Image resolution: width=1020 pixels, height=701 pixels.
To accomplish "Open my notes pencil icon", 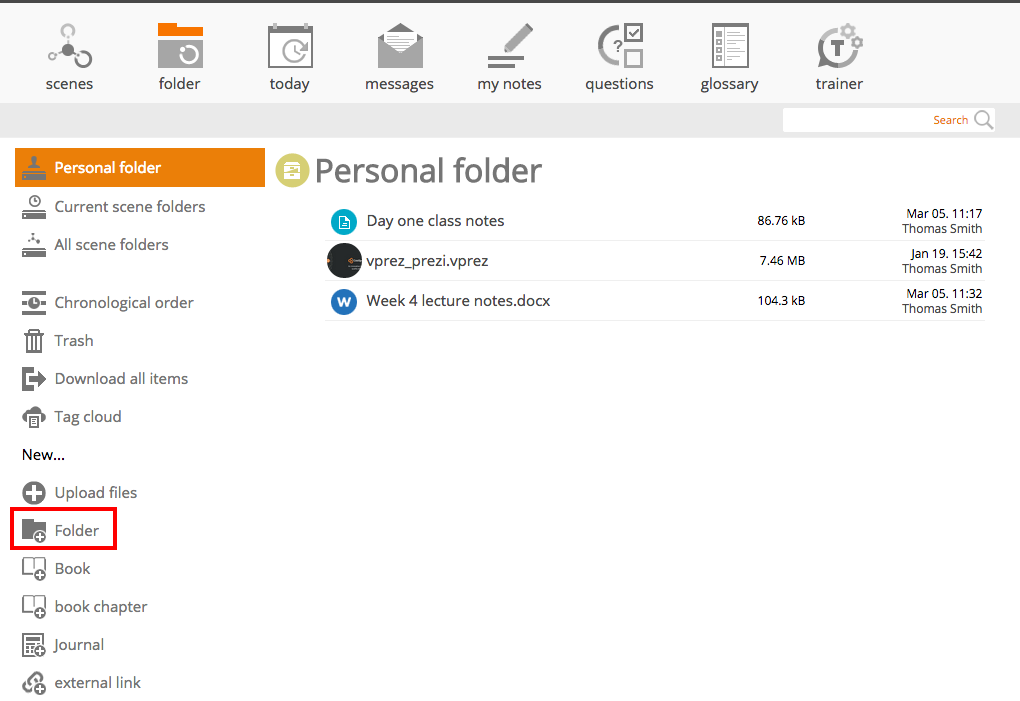I will tap(510, 47).
